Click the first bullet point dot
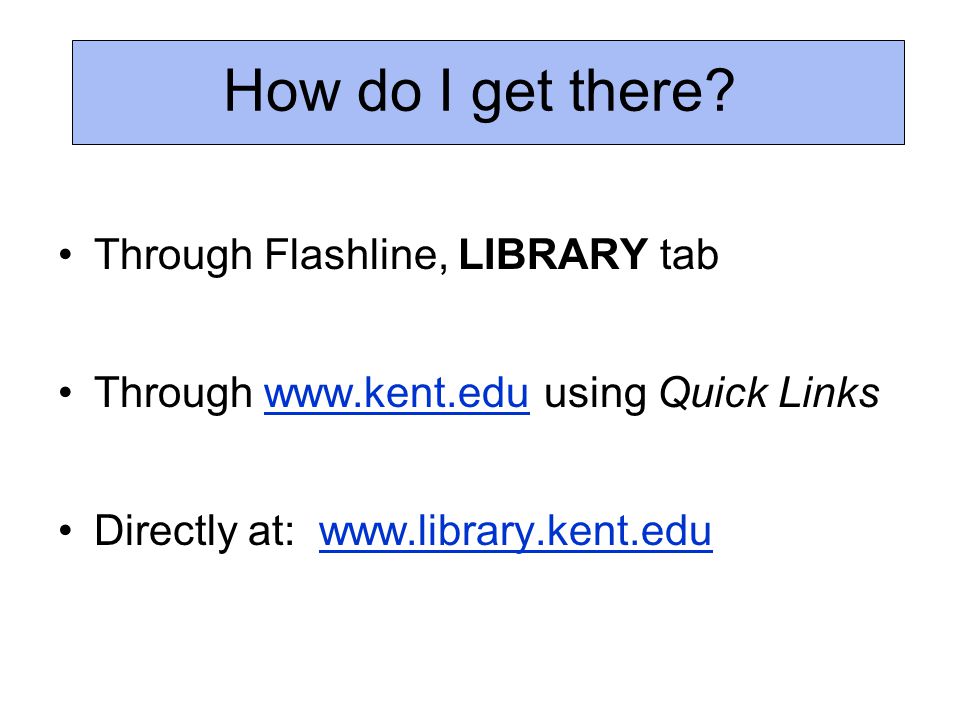The height and width of the screenshot is (720, 960). coord(66,255)
